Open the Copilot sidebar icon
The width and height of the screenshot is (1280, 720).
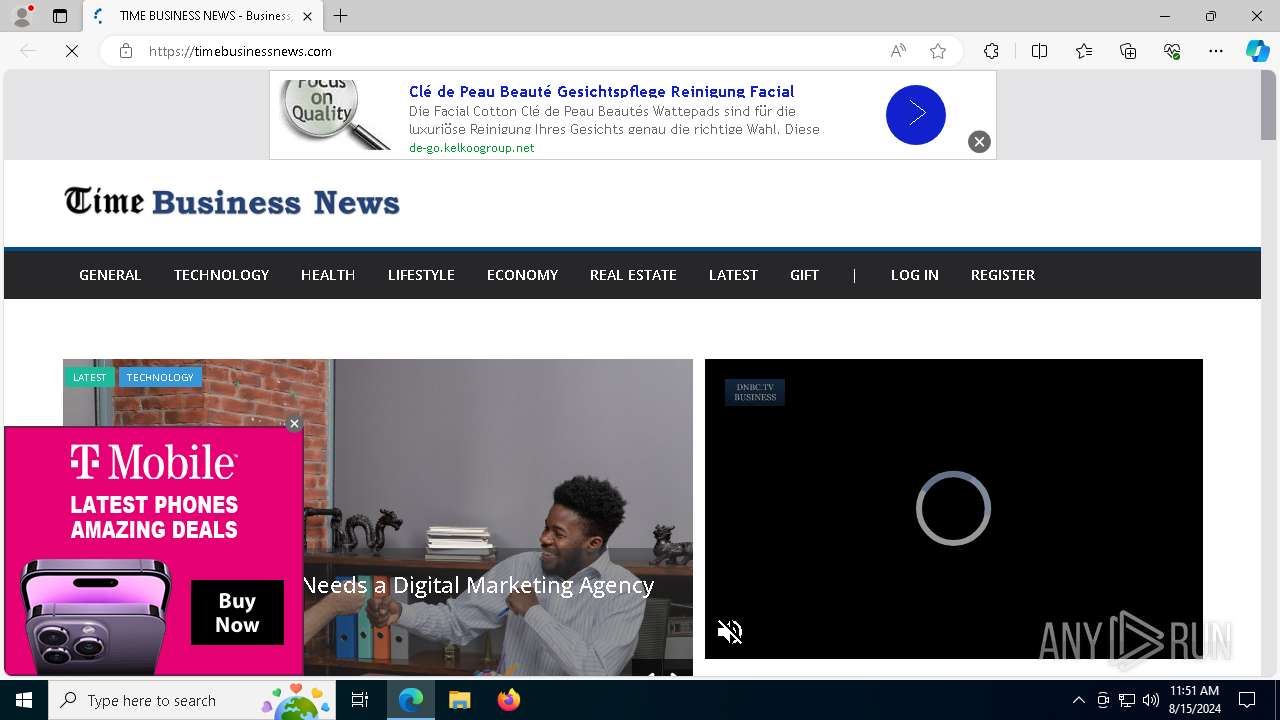click(x=1257, y=51)
